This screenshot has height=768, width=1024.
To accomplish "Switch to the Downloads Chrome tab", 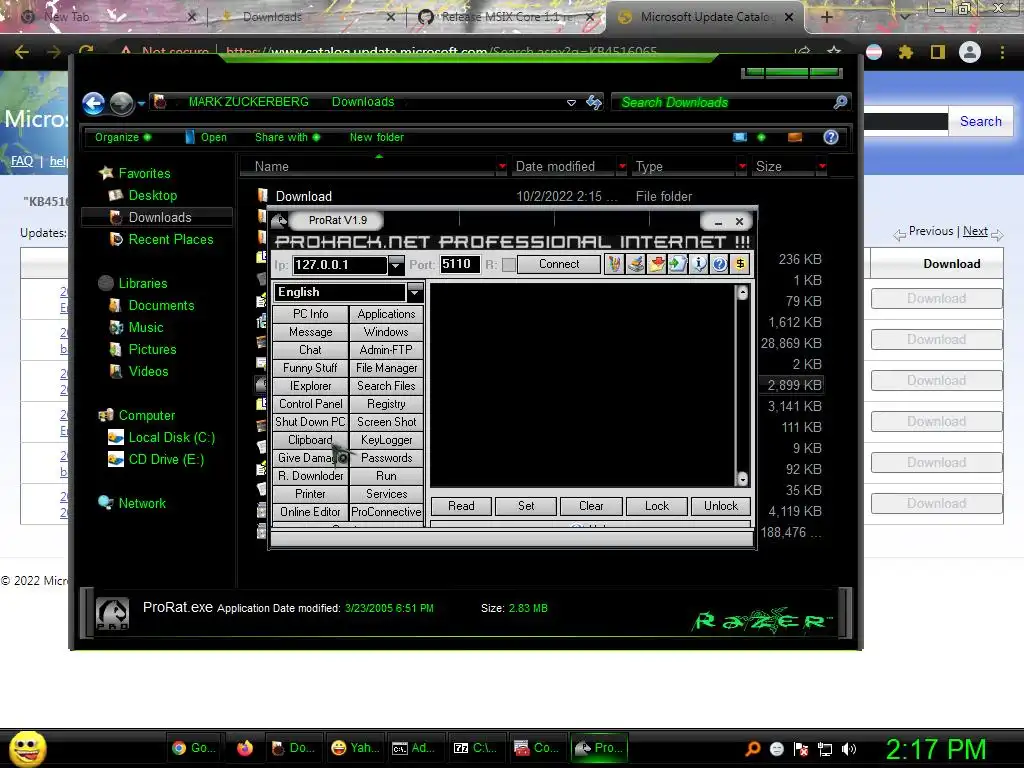I will 307,17.
